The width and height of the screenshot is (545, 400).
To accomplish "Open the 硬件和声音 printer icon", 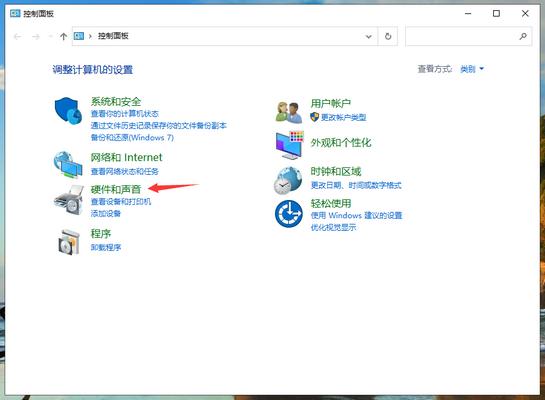I will click(69, 200).
